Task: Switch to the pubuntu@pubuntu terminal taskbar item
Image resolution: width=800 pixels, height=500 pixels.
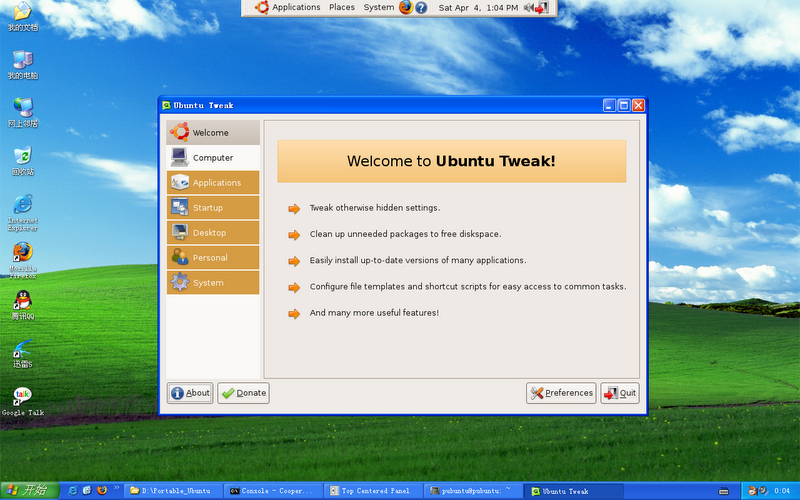Action: [473, 491]
